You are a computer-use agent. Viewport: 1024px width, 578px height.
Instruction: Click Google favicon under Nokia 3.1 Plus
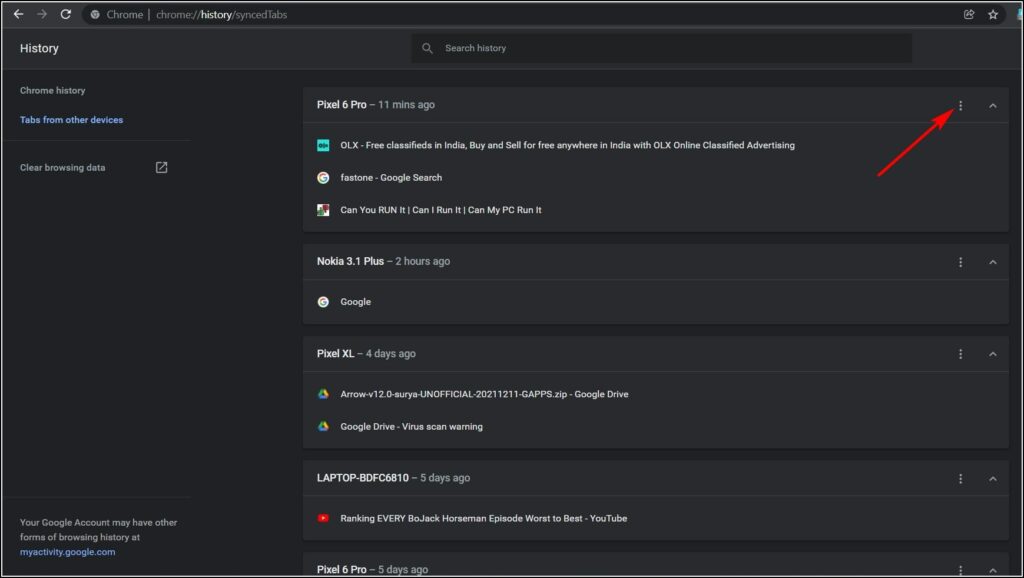point(323,302)
